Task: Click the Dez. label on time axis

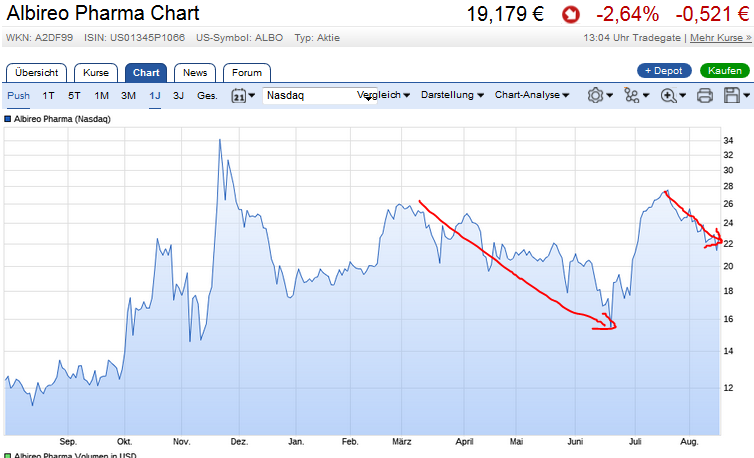Action: click(x=239, y=442)
